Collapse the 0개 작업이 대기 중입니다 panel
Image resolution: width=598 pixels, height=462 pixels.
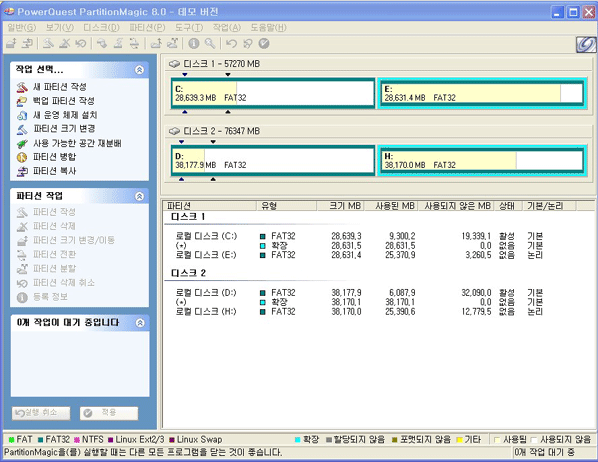click(x=140, y=323)
